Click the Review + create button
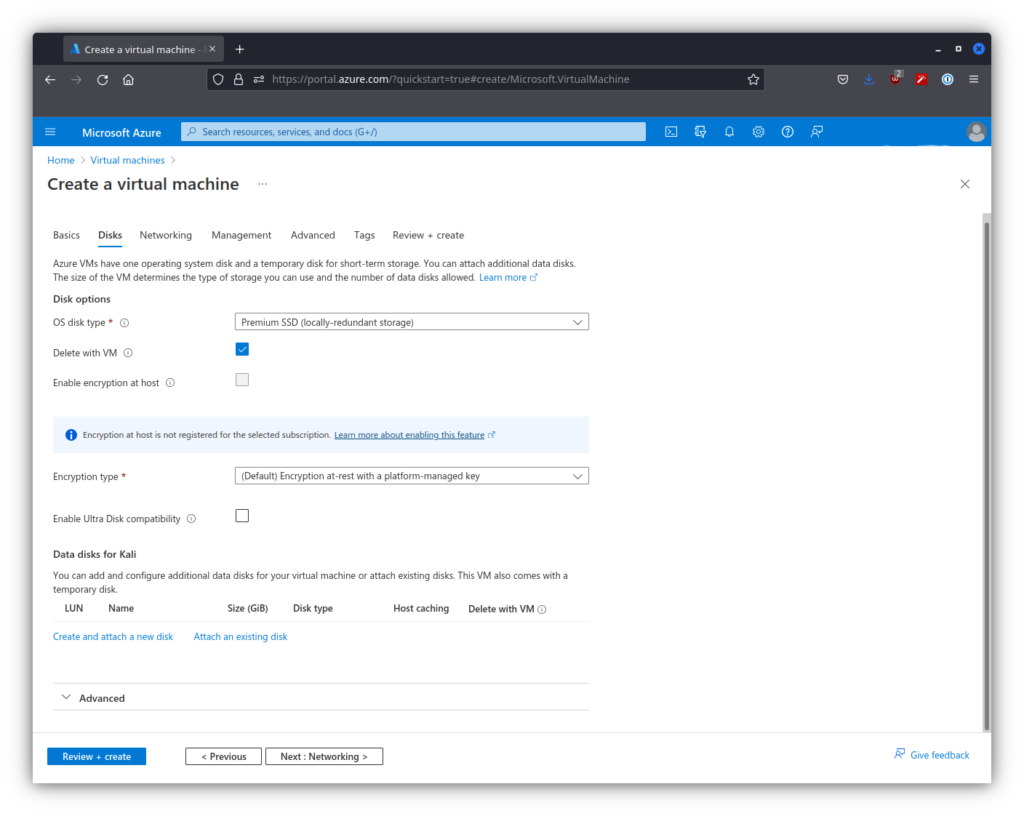 (96, 757)
